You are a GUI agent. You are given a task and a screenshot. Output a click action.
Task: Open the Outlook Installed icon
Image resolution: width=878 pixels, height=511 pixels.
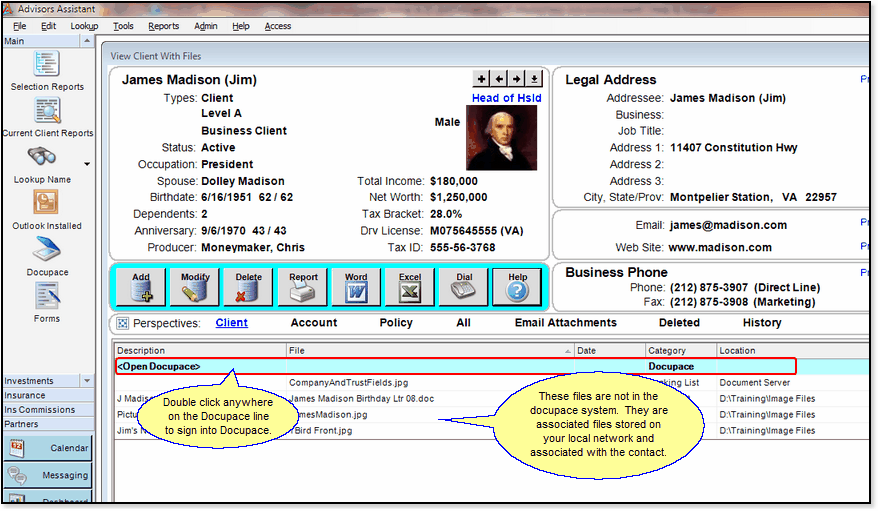pos(46,203)
